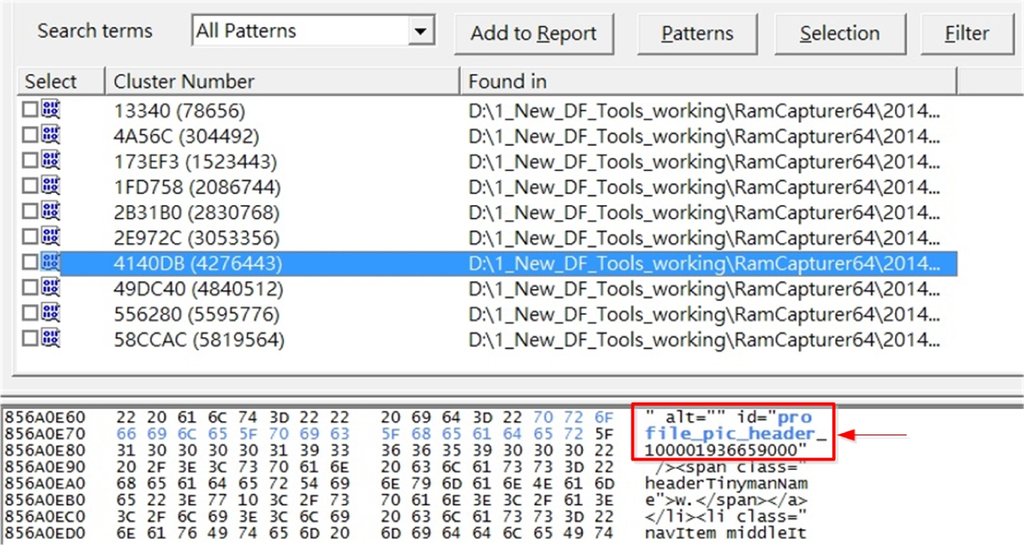
Task: Tick the checkbox for highlighted cluster 4140DB
Action: 30,263
